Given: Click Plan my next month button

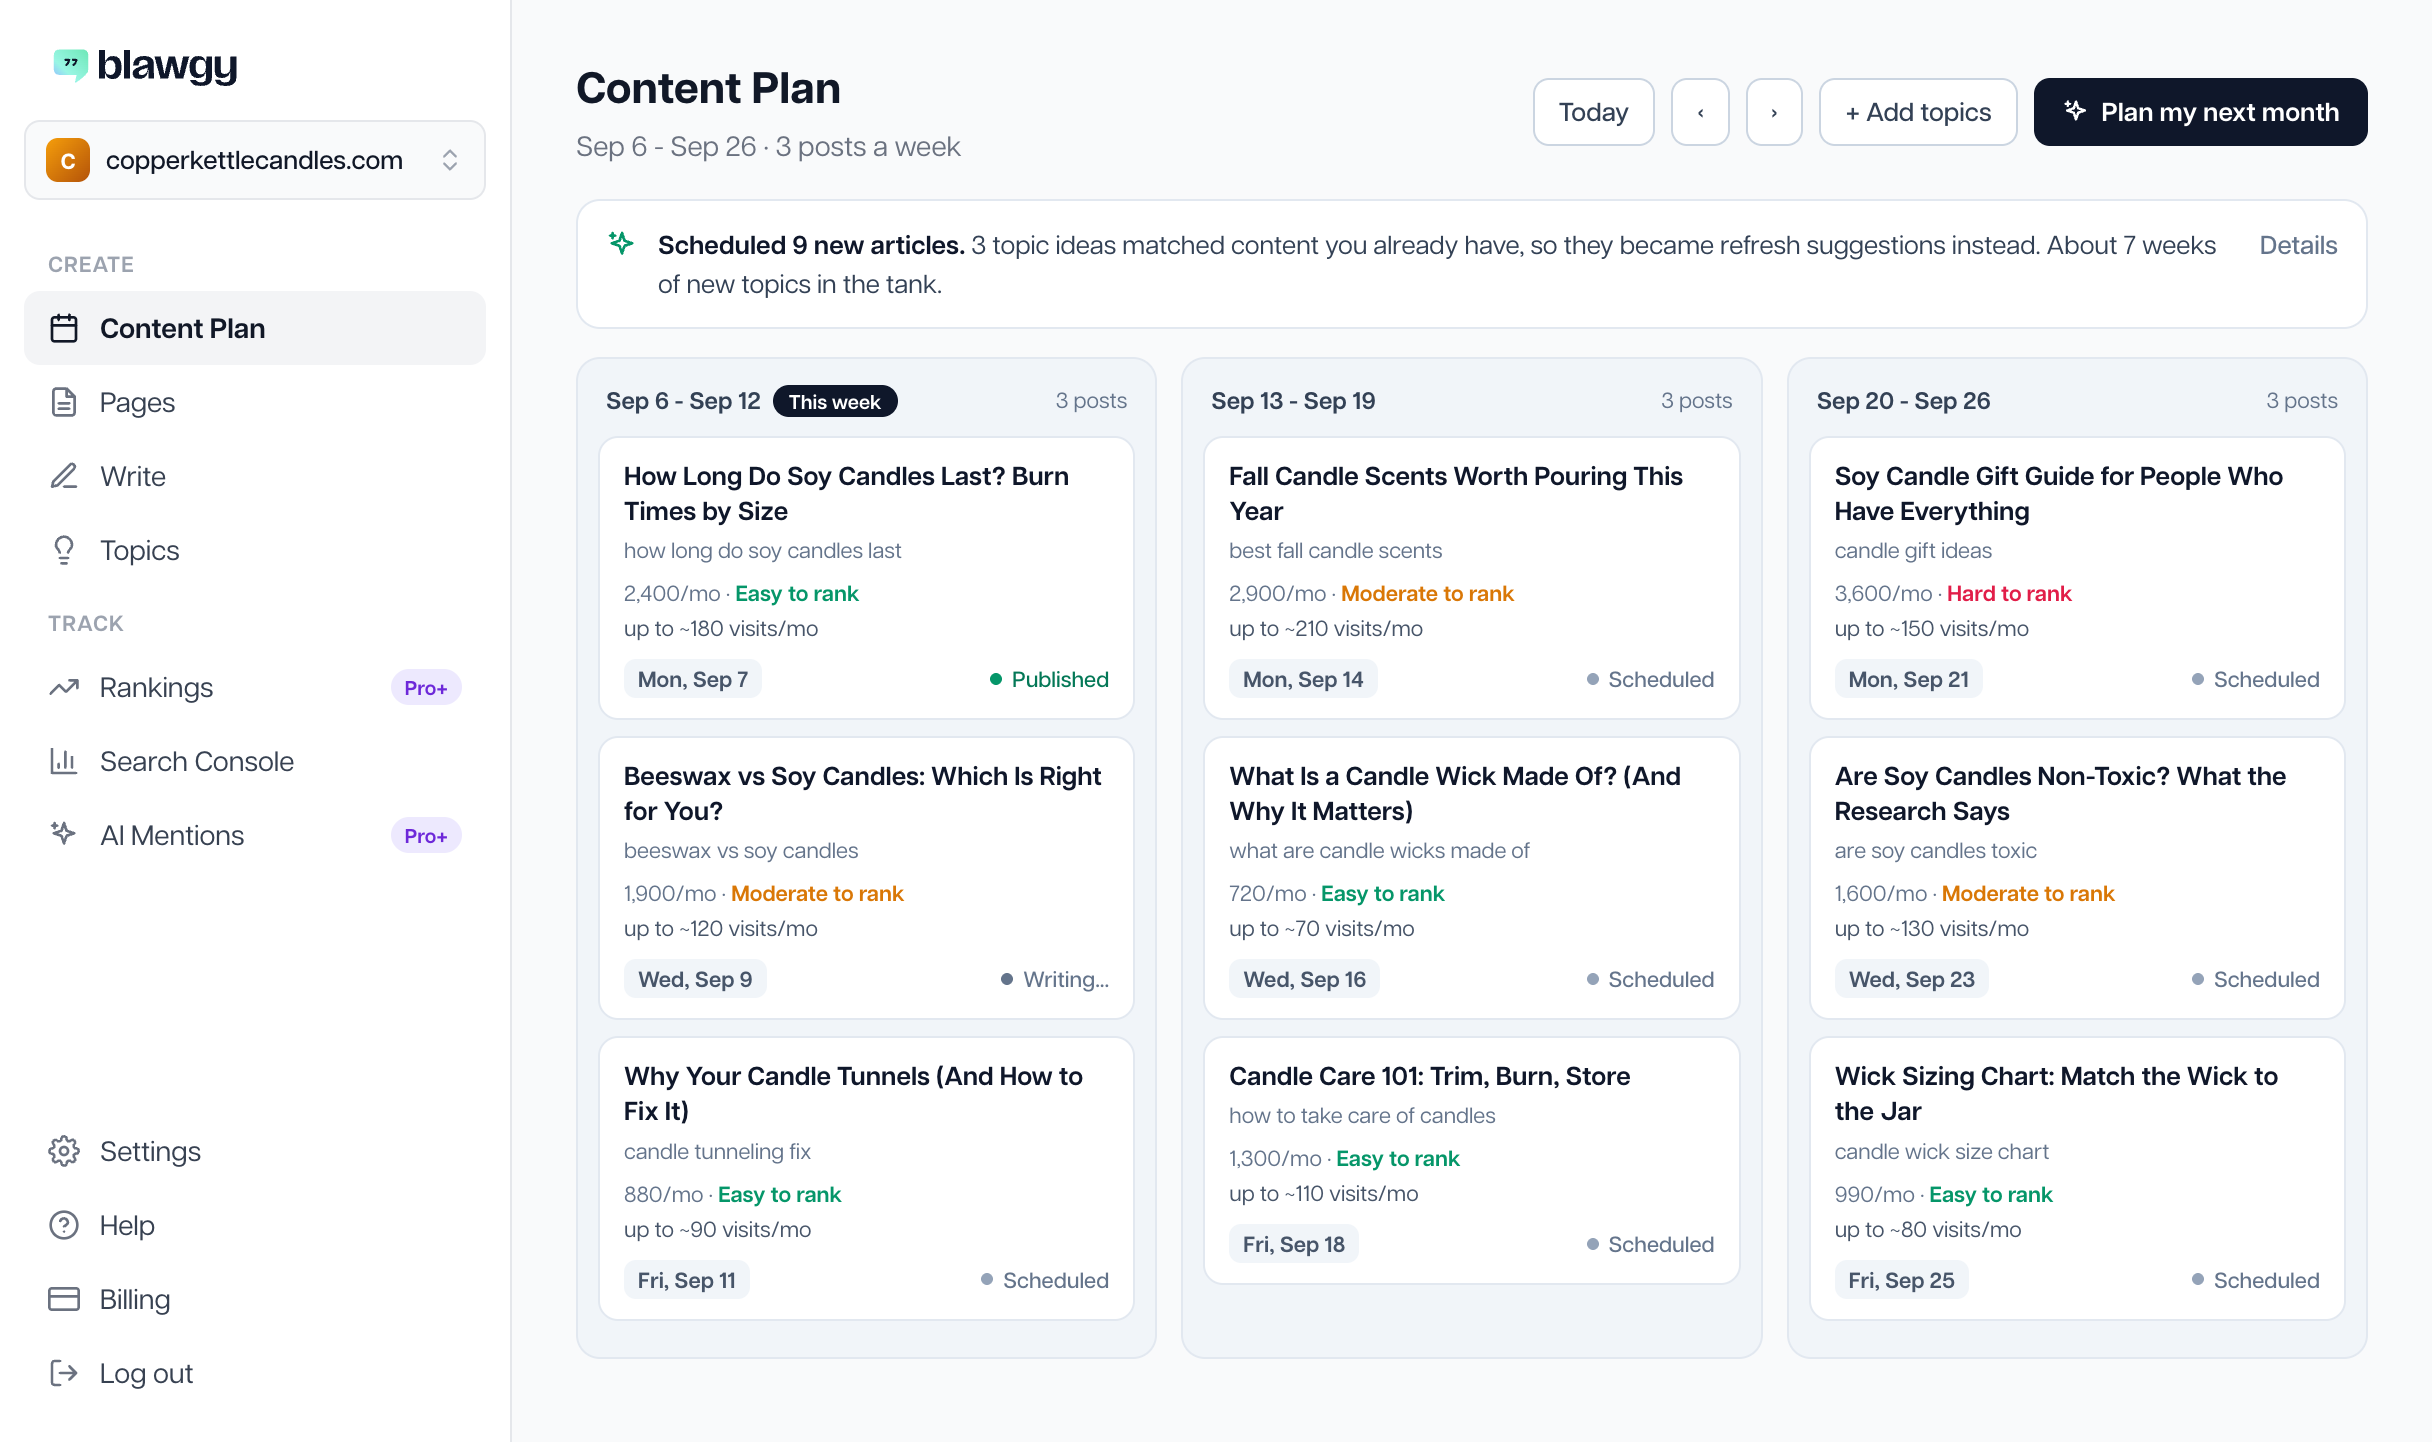Looking at the screenshot, I should pyautogui.click(x=2200, y=112).
